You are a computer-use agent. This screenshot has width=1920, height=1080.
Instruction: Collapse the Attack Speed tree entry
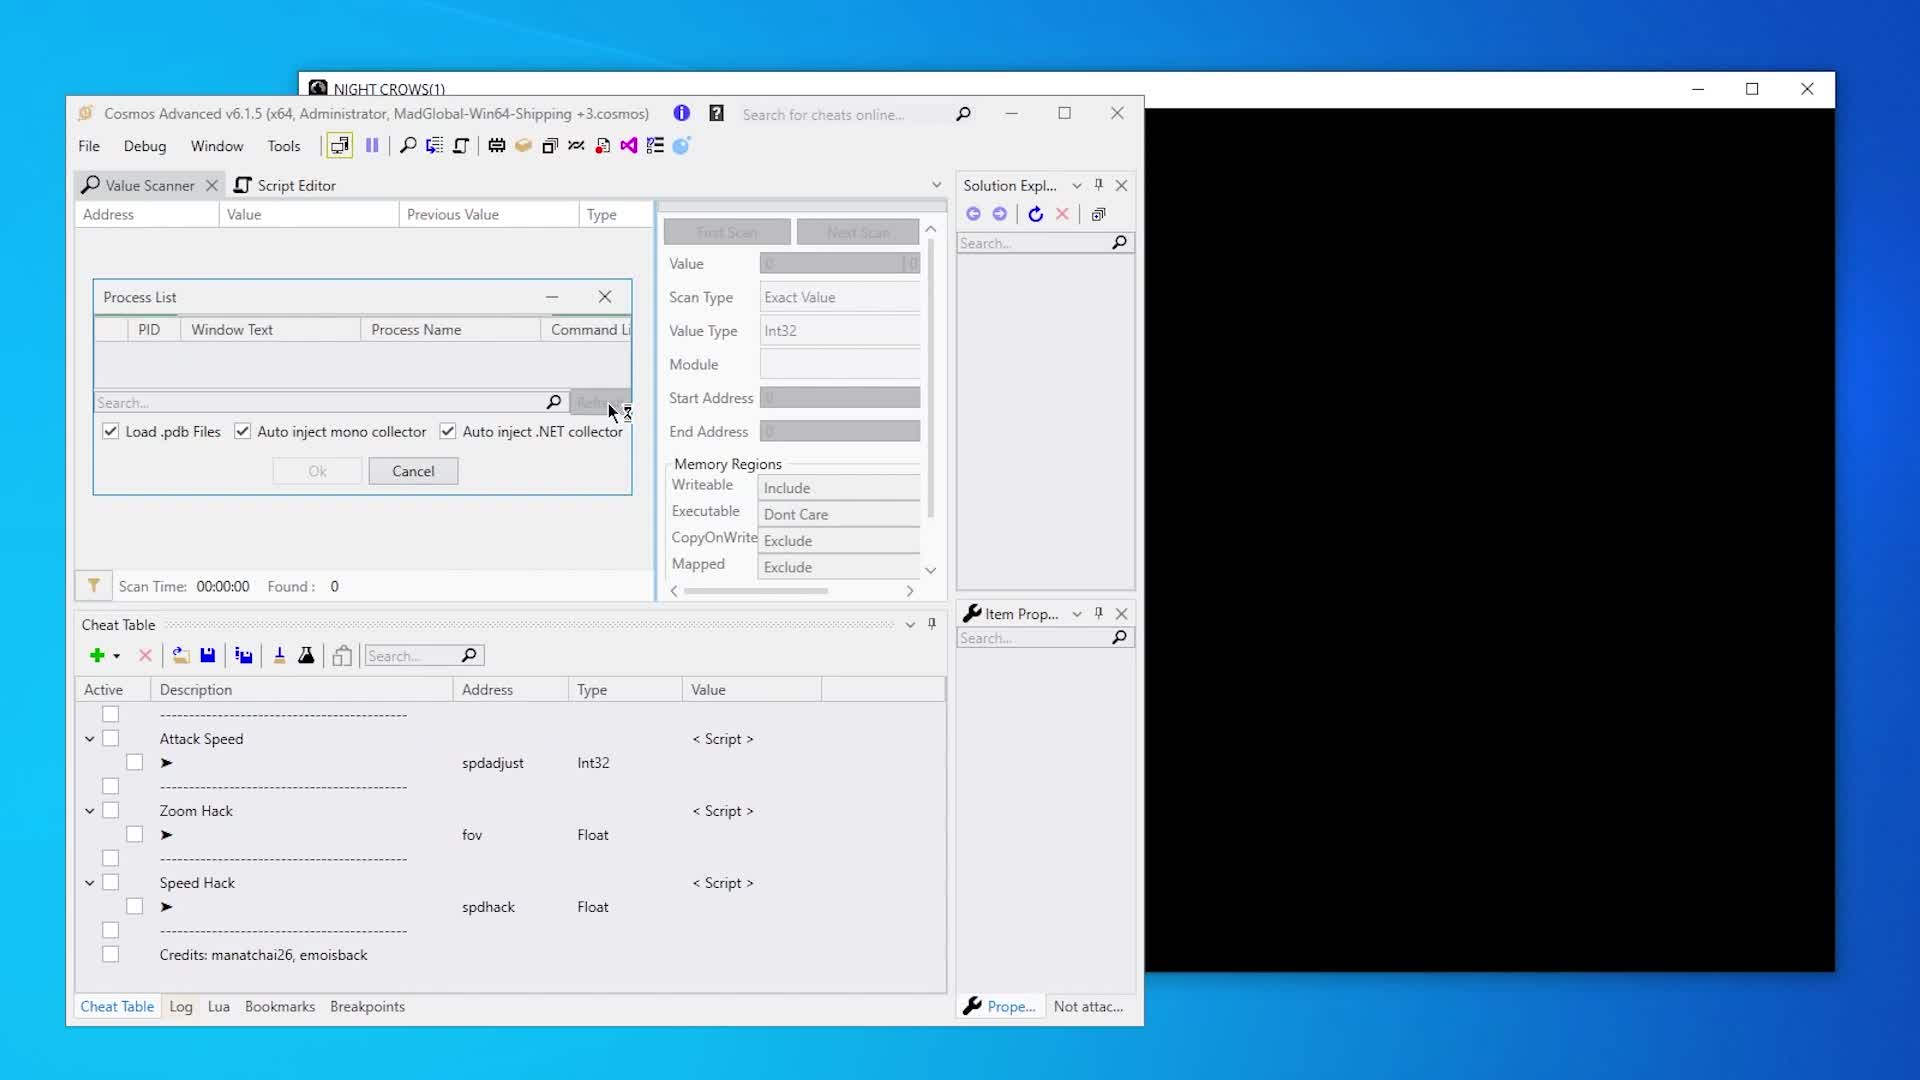(90, 739)
